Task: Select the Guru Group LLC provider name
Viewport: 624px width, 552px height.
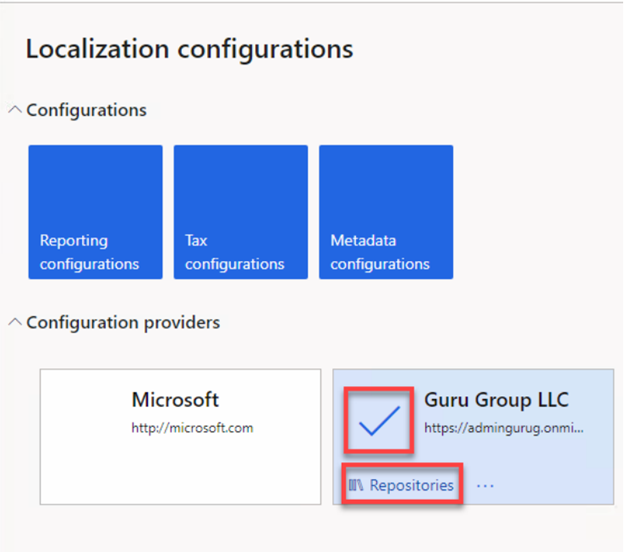Action: coord(496,400)
